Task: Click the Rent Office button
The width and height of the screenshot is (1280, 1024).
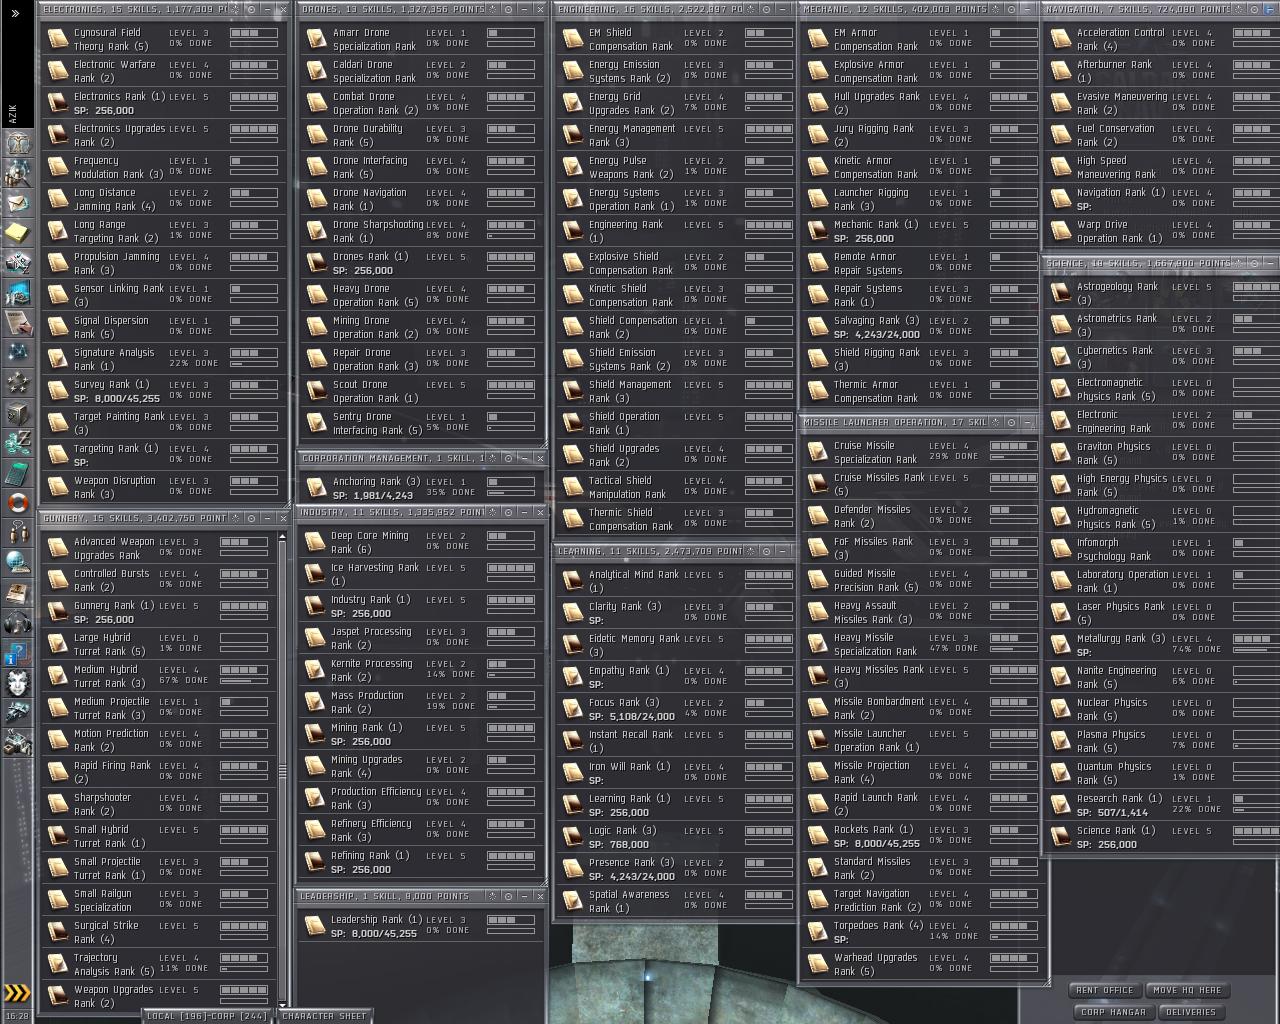Action: [x=1105, y=990]
